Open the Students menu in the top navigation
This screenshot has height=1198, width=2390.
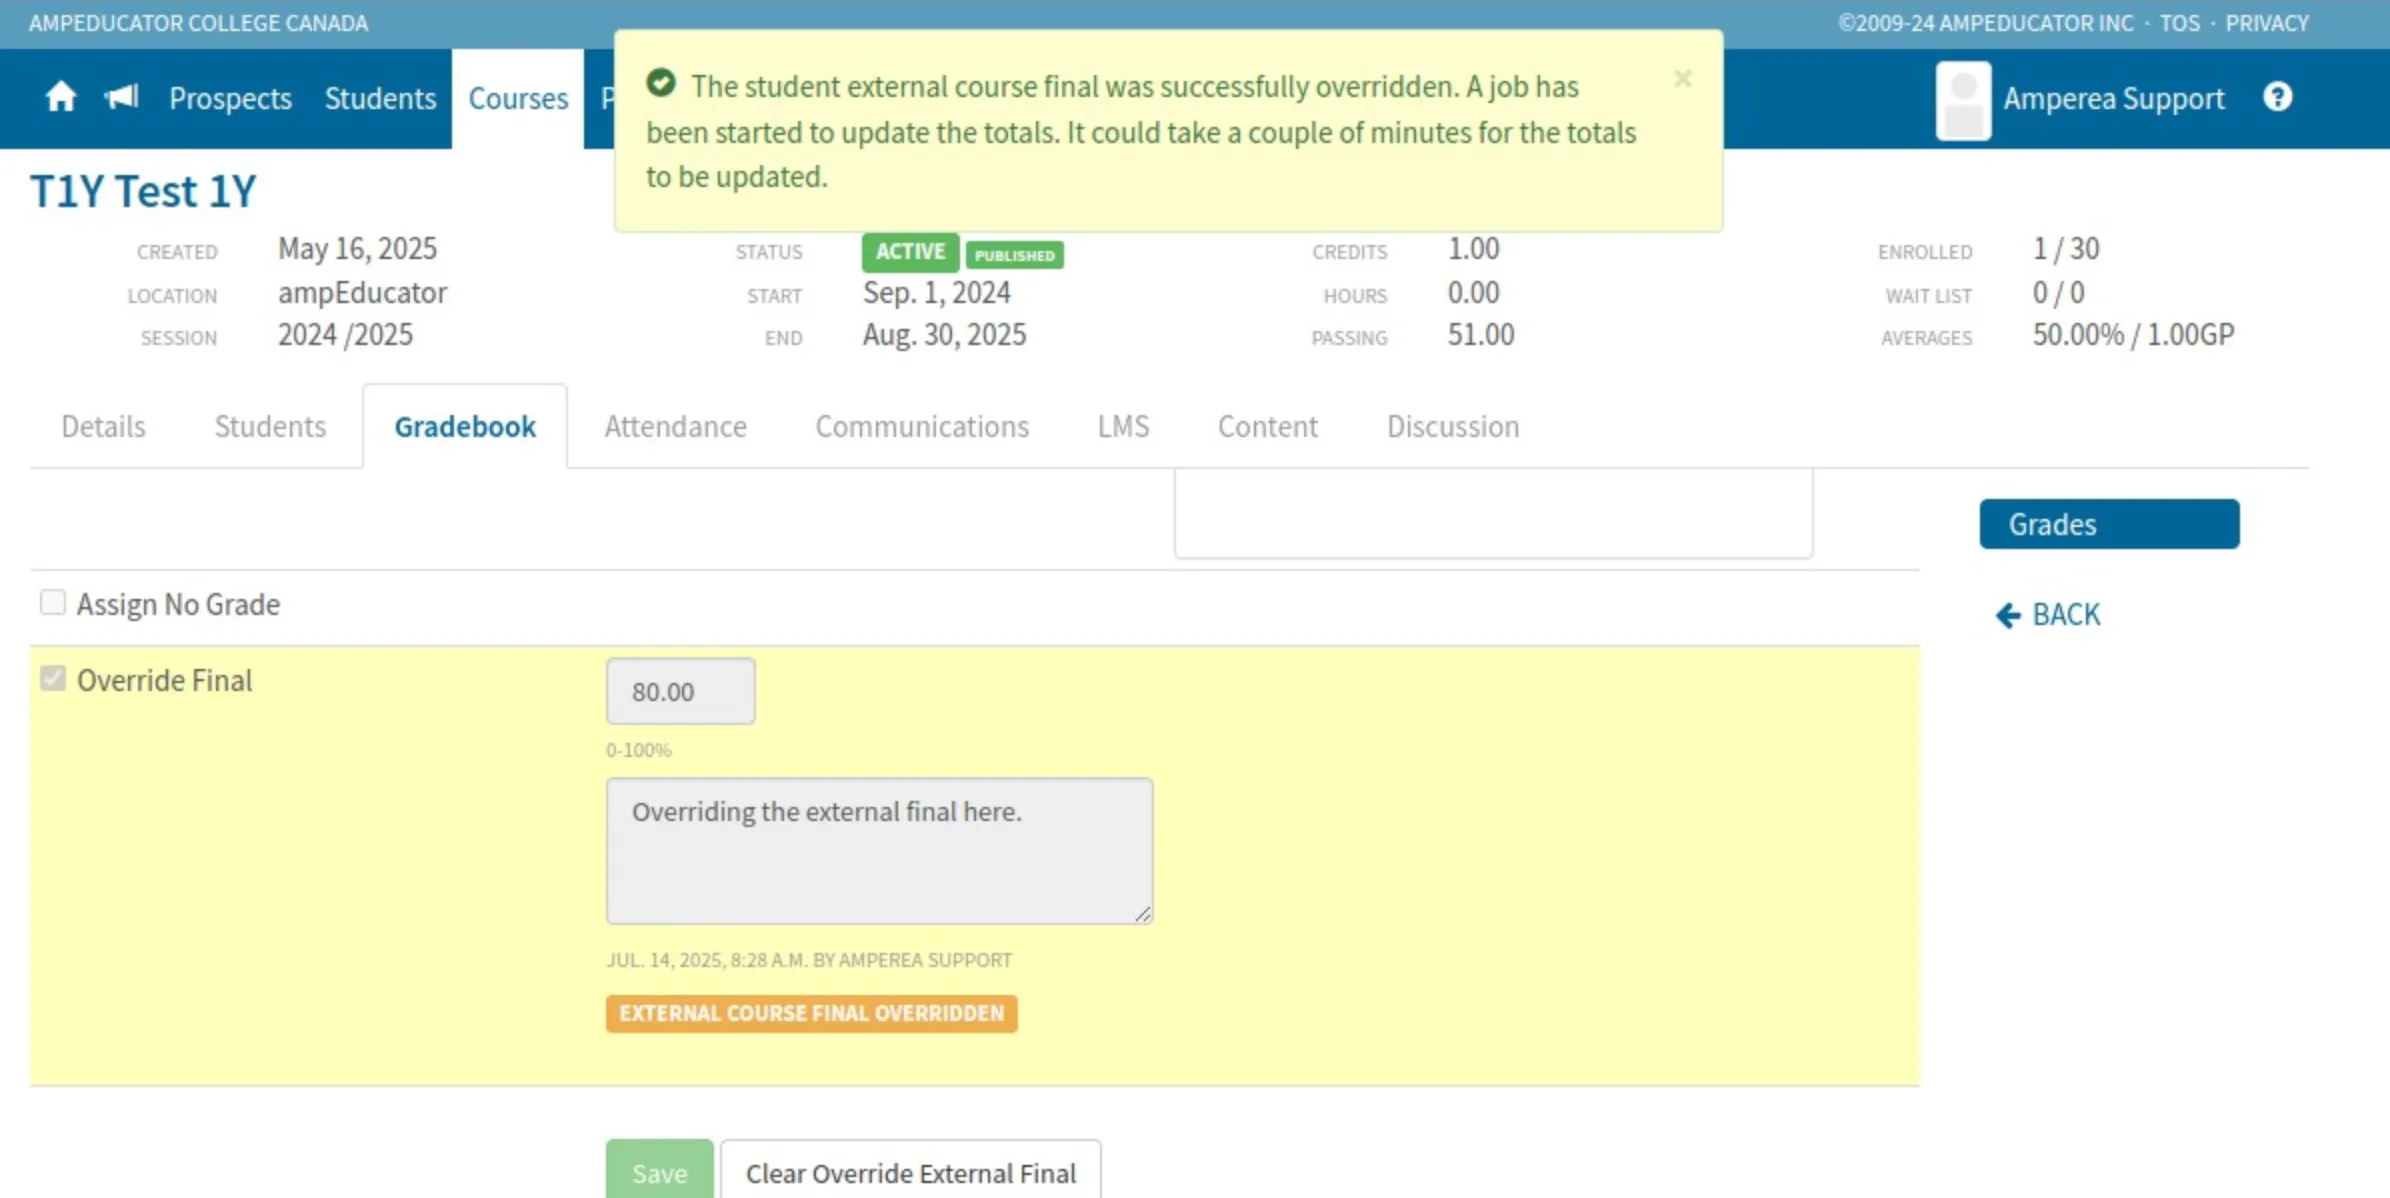(380, 98)
